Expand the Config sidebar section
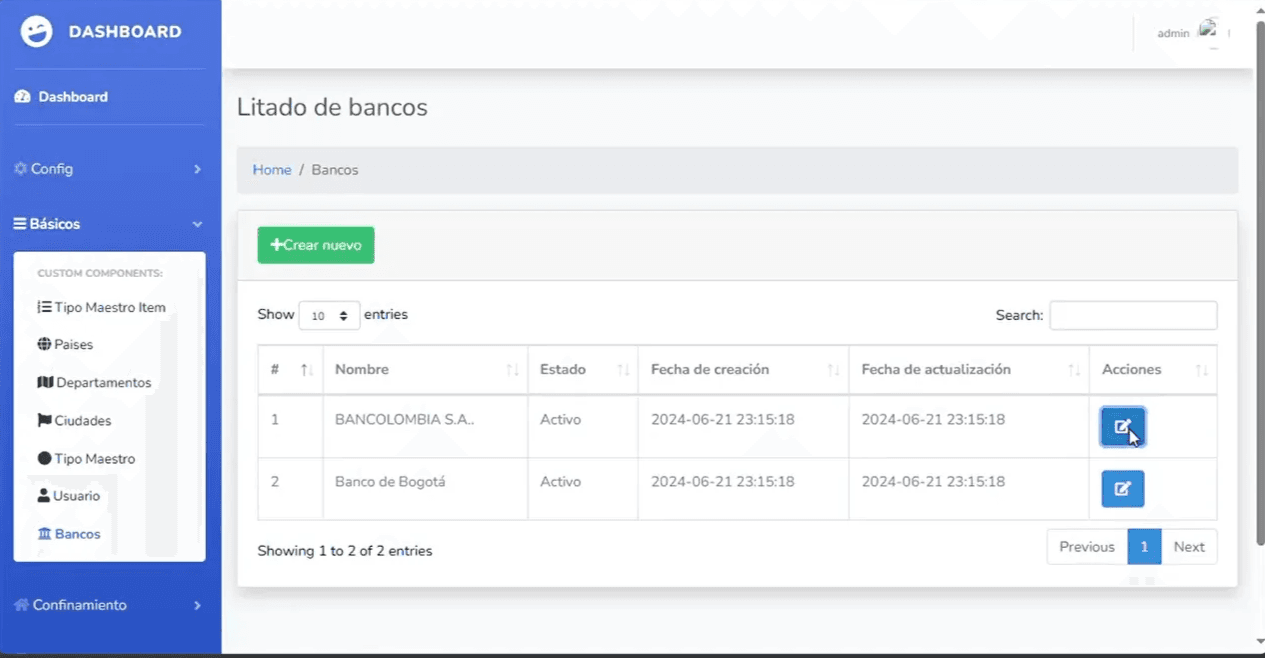 (108, 169)
